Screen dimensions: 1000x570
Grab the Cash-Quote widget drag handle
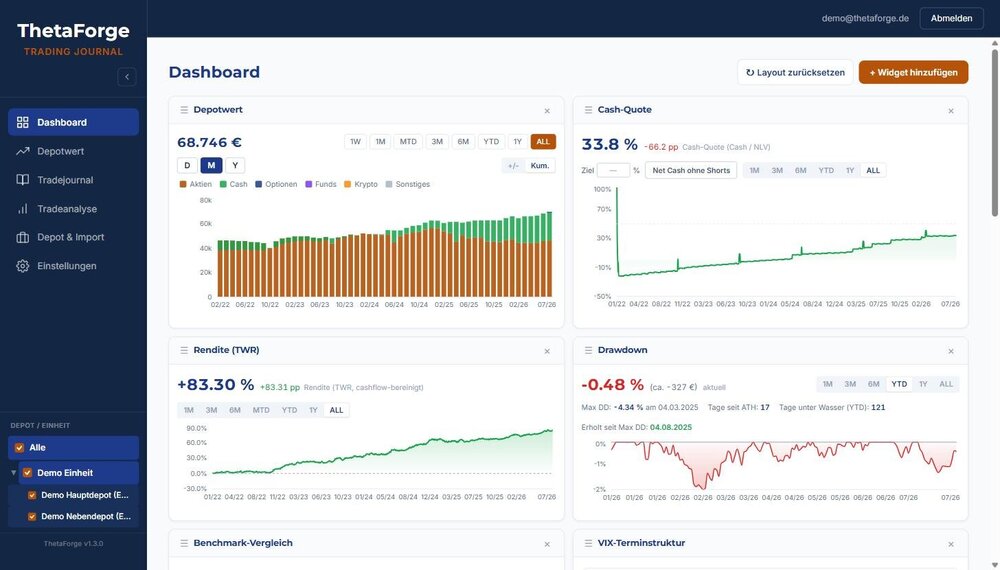[x=588, y=110]
